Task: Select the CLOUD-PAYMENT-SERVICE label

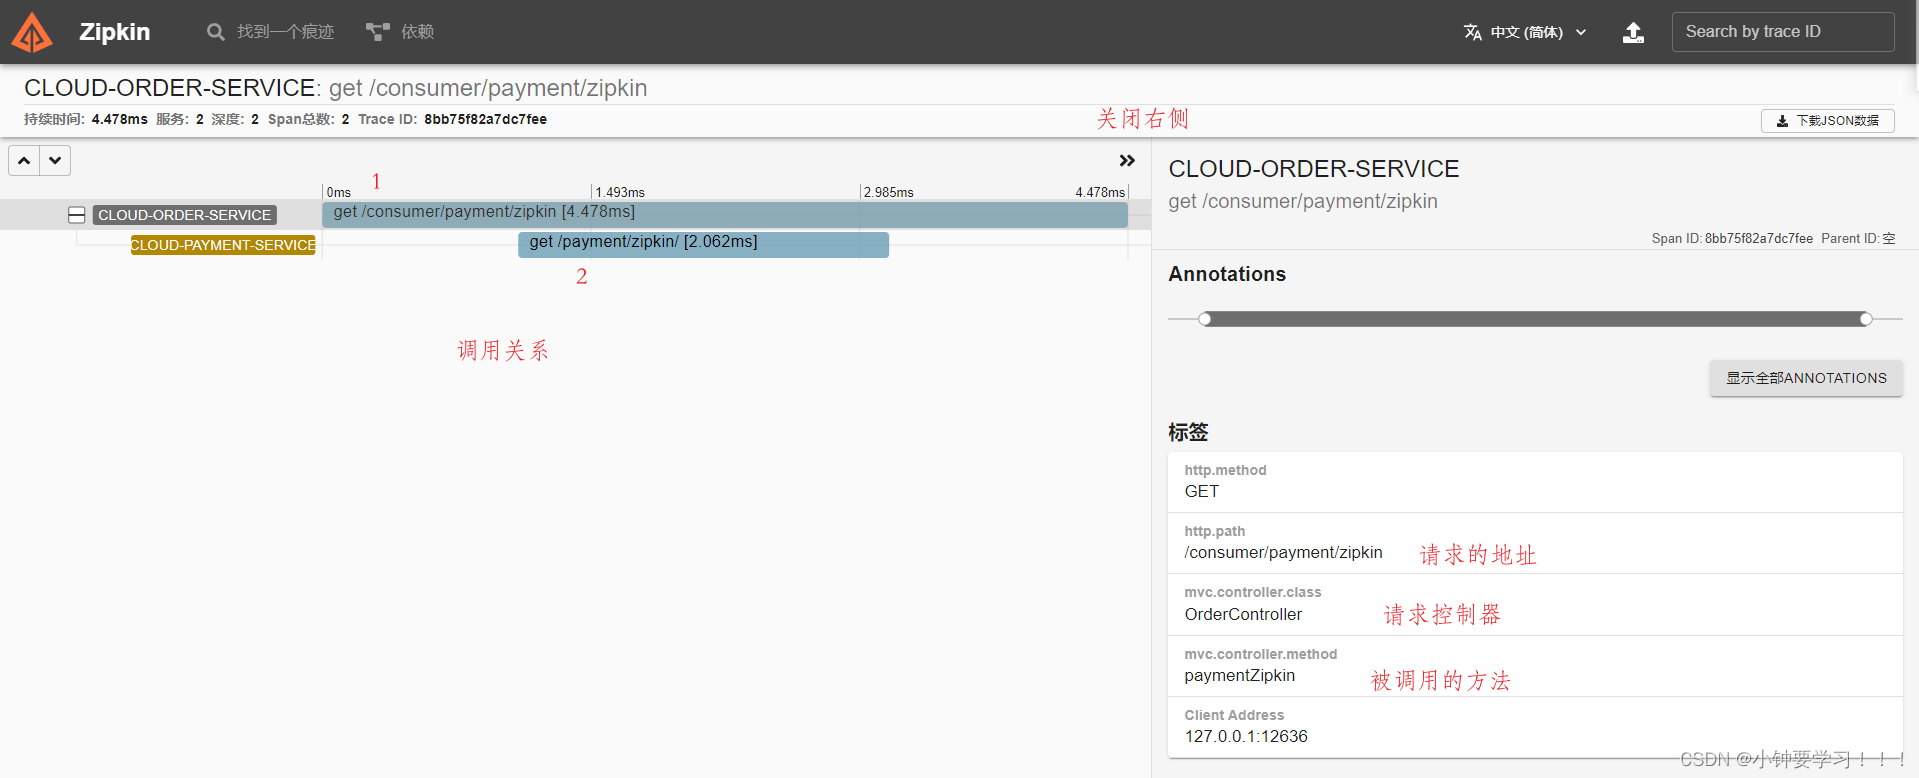Action: 223,245
